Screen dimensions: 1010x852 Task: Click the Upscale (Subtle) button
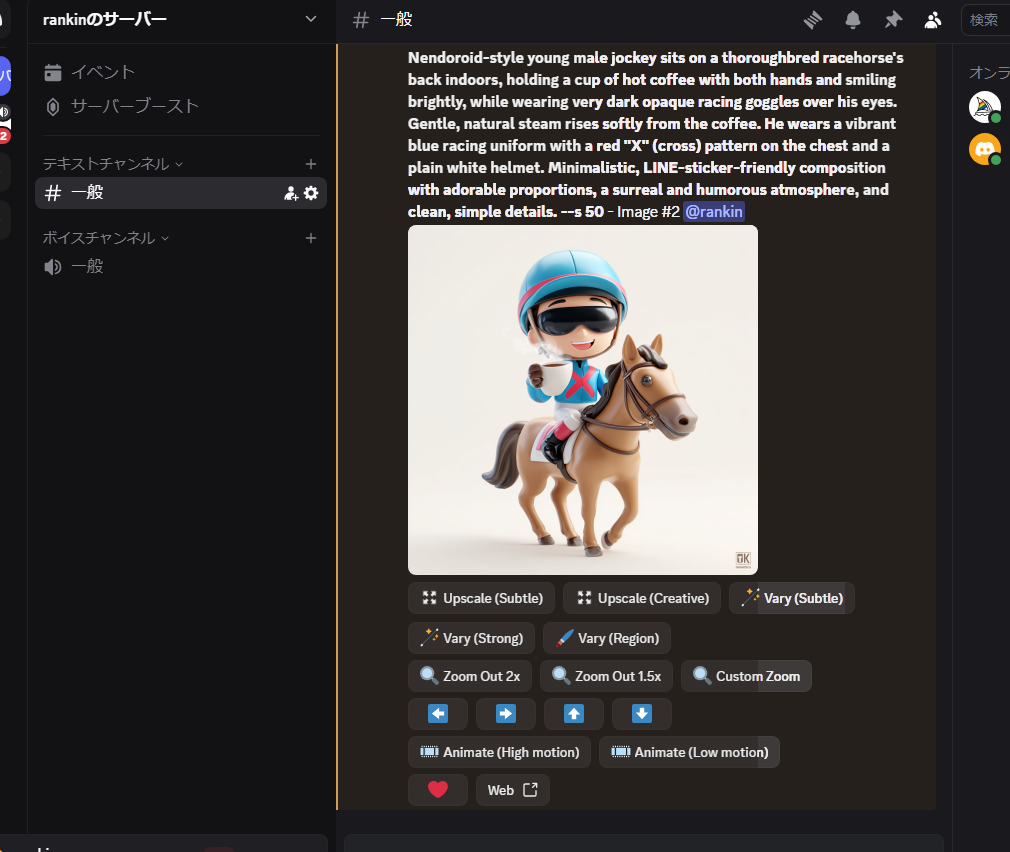481,598
